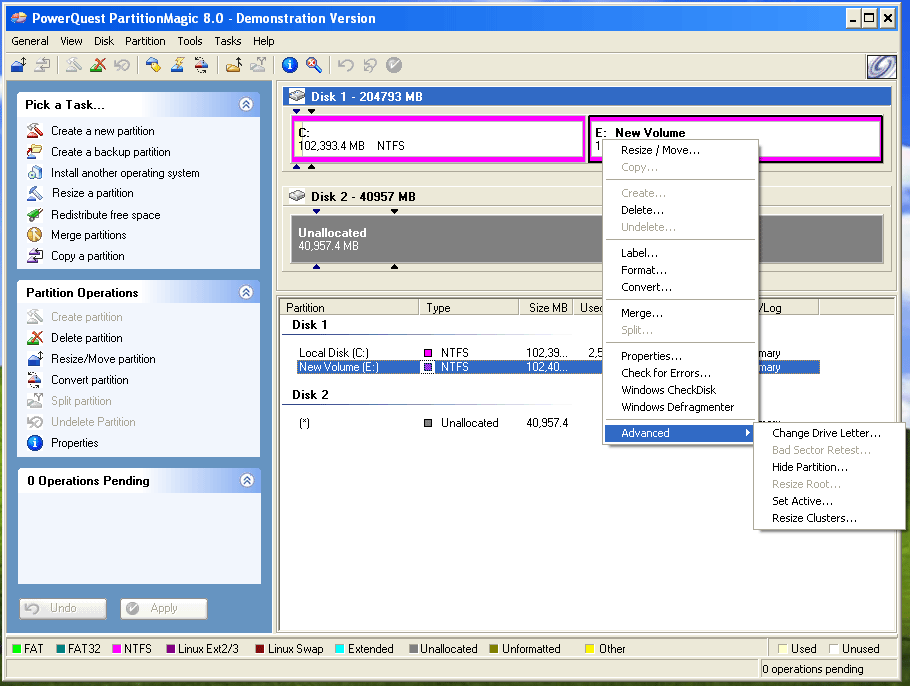Collapse the Operations Pending panel

click(x=246, y=481)
